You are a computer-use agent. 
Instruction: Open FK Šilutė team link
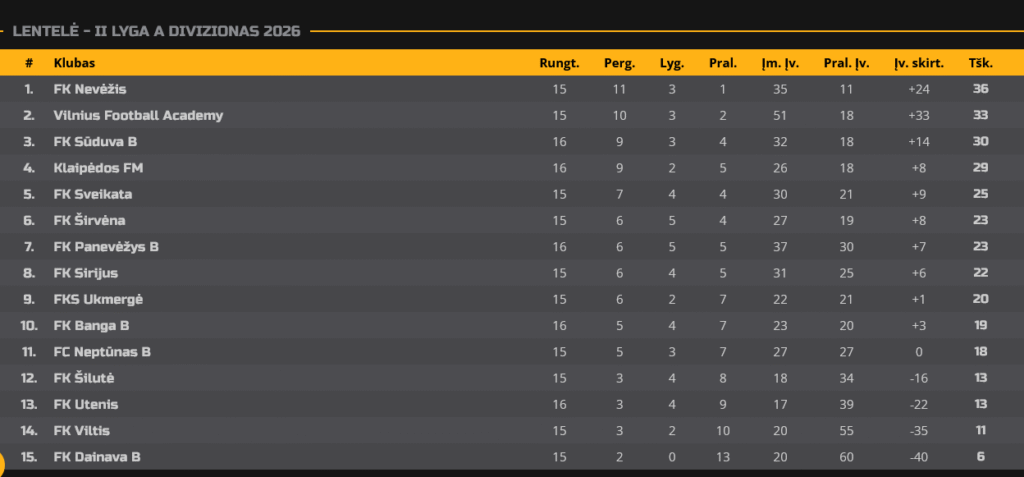(84, 378)
